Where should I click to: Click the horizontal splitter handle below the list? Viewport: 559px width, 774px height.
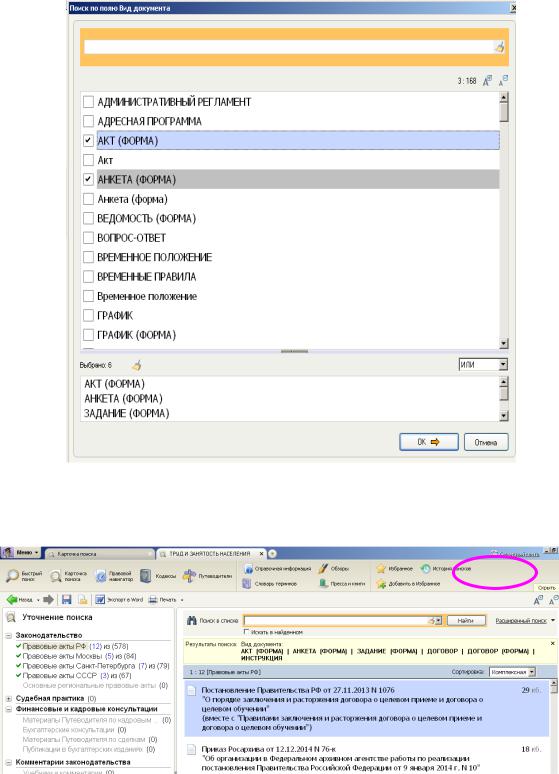click(294, 351)
